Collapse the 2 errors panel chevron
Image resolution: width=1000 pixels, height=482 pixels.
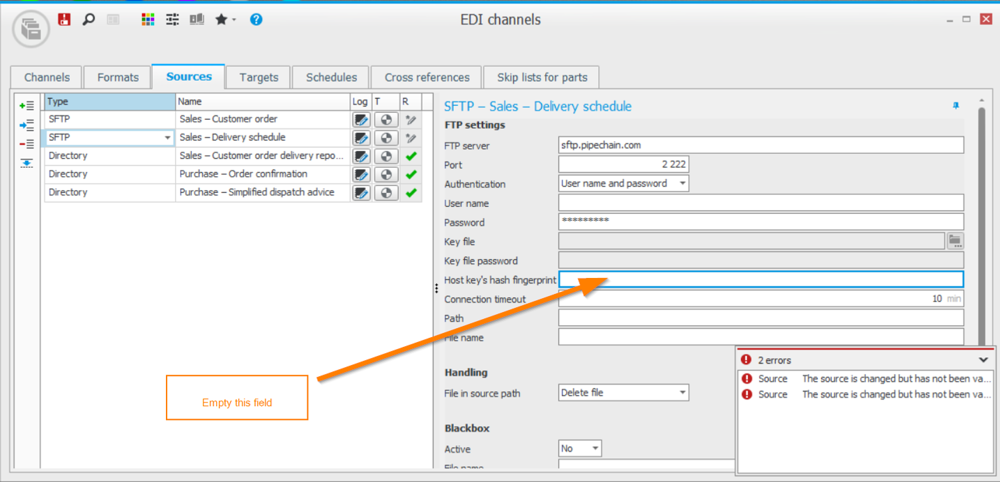coord(983,360)
